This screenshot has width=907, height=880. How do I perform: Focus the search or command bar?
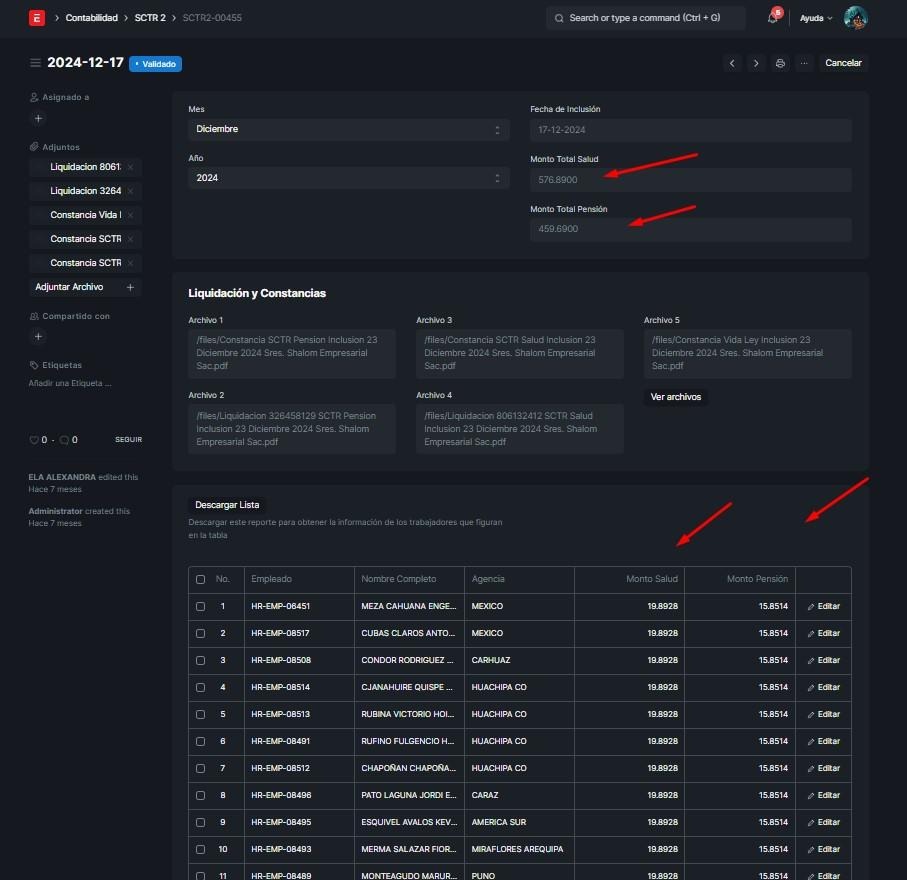pos(646,18)
